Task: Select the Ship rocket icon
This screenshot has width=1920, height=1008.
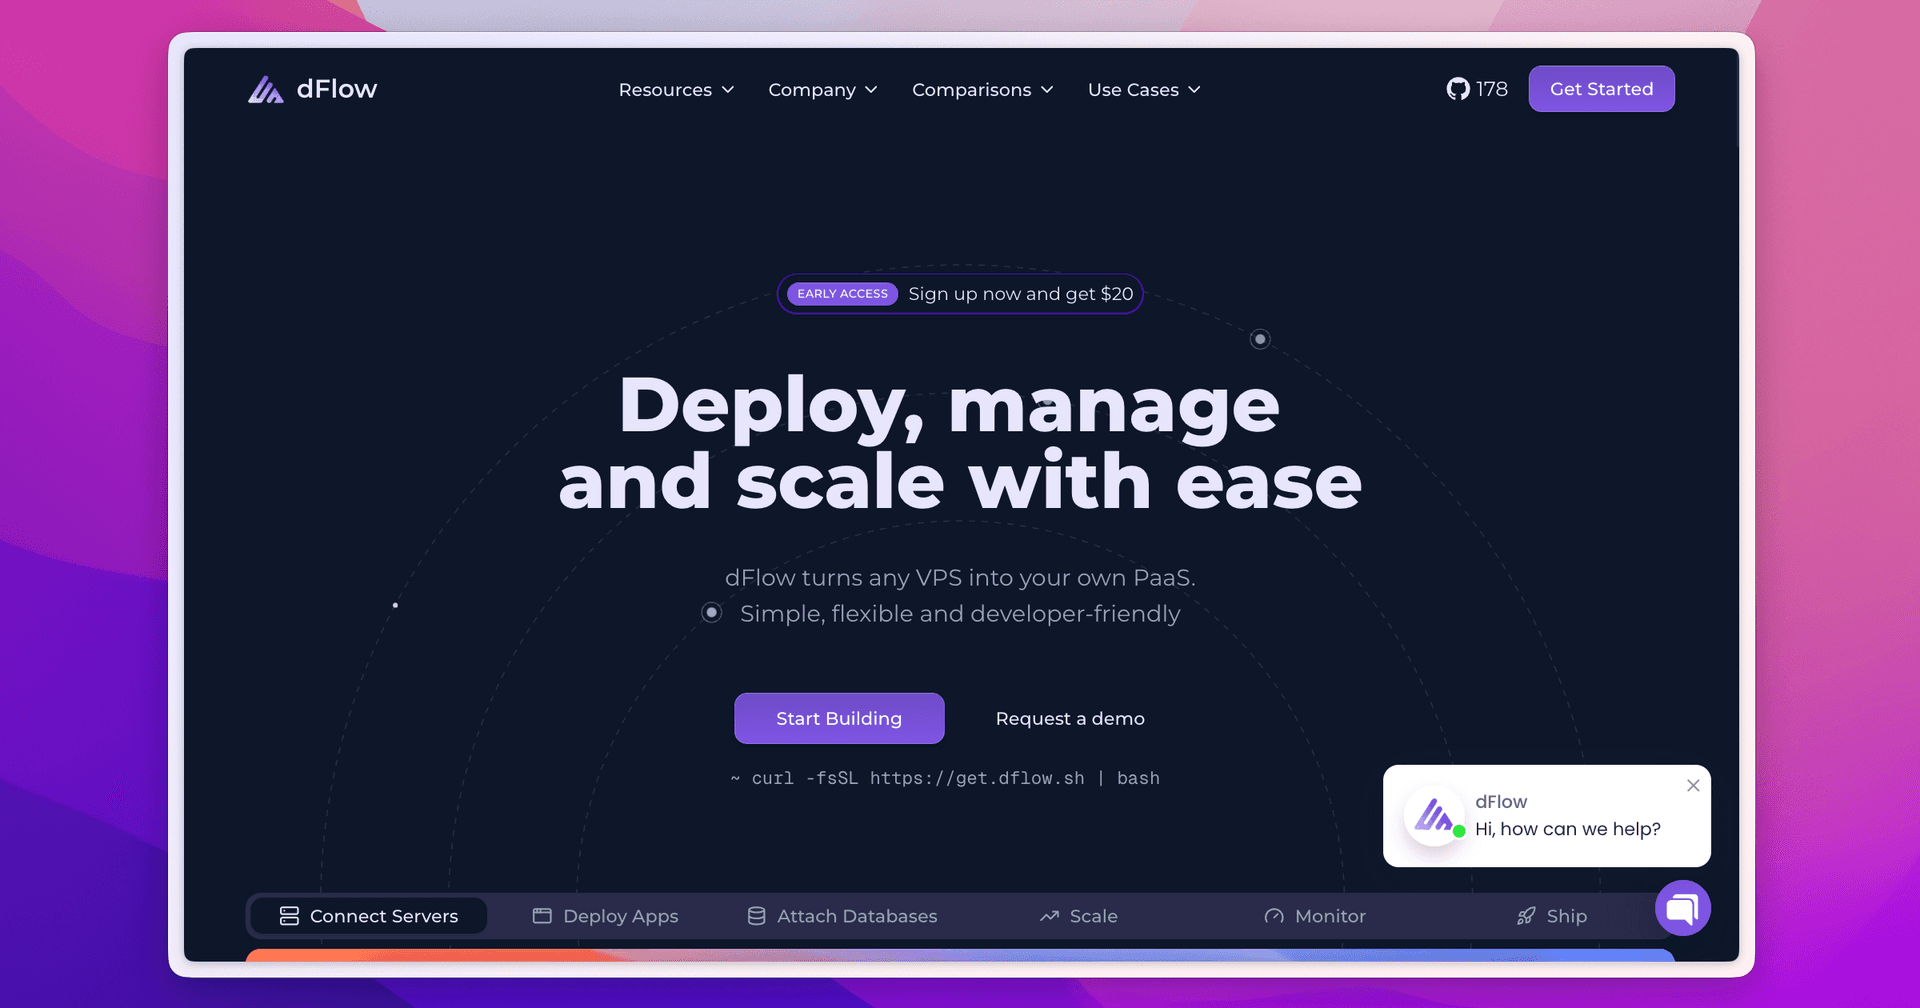Action: [1526, 915]
